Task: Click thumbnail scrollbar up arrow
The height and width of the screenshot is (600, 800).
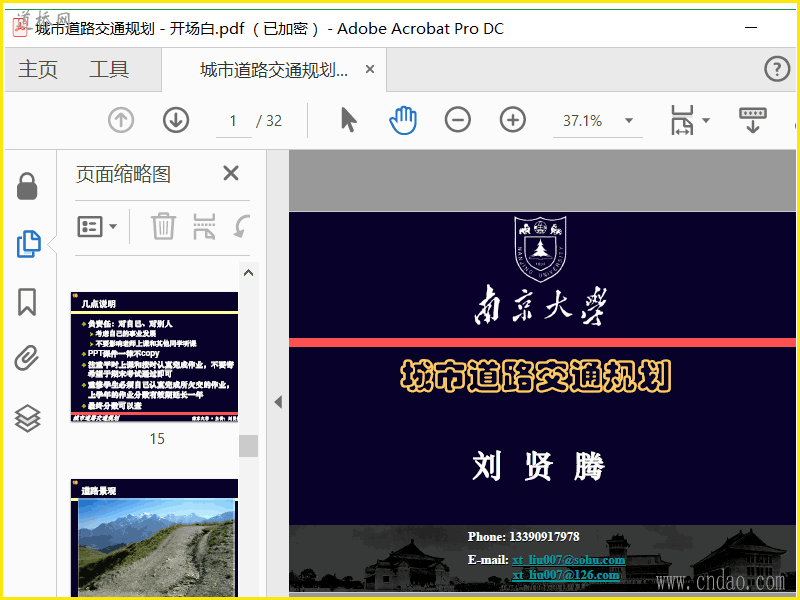Action: pyautogui.click(x=248, y=272)
